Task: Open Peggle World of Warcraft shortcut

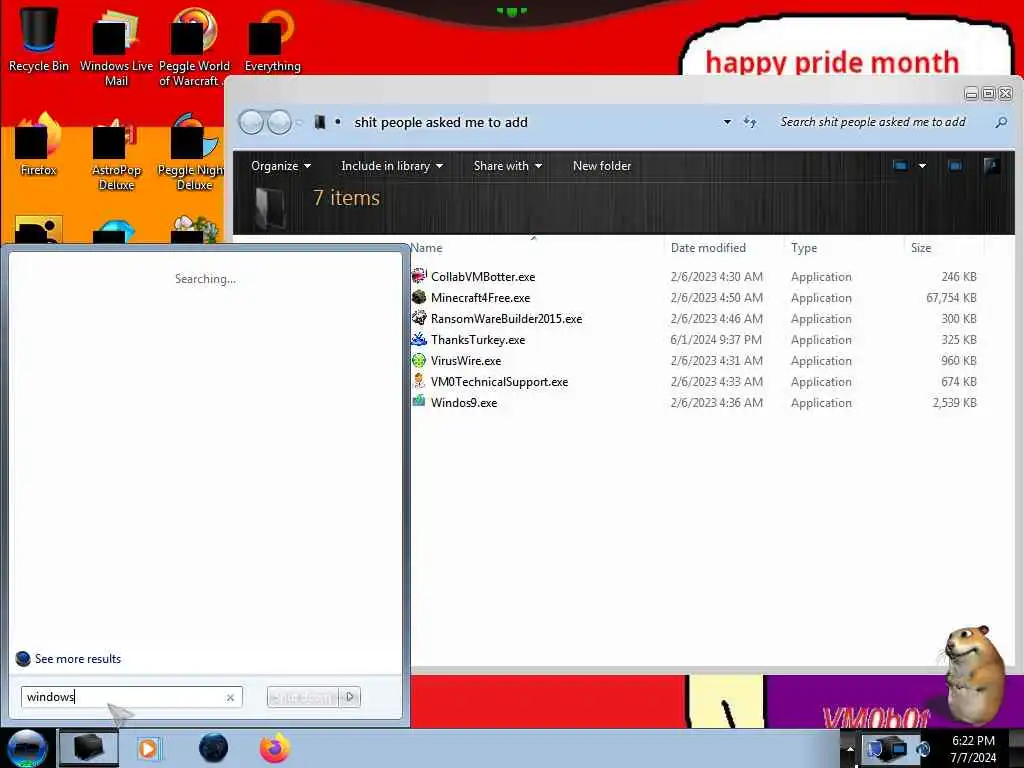Action: [x=193, y=49]
